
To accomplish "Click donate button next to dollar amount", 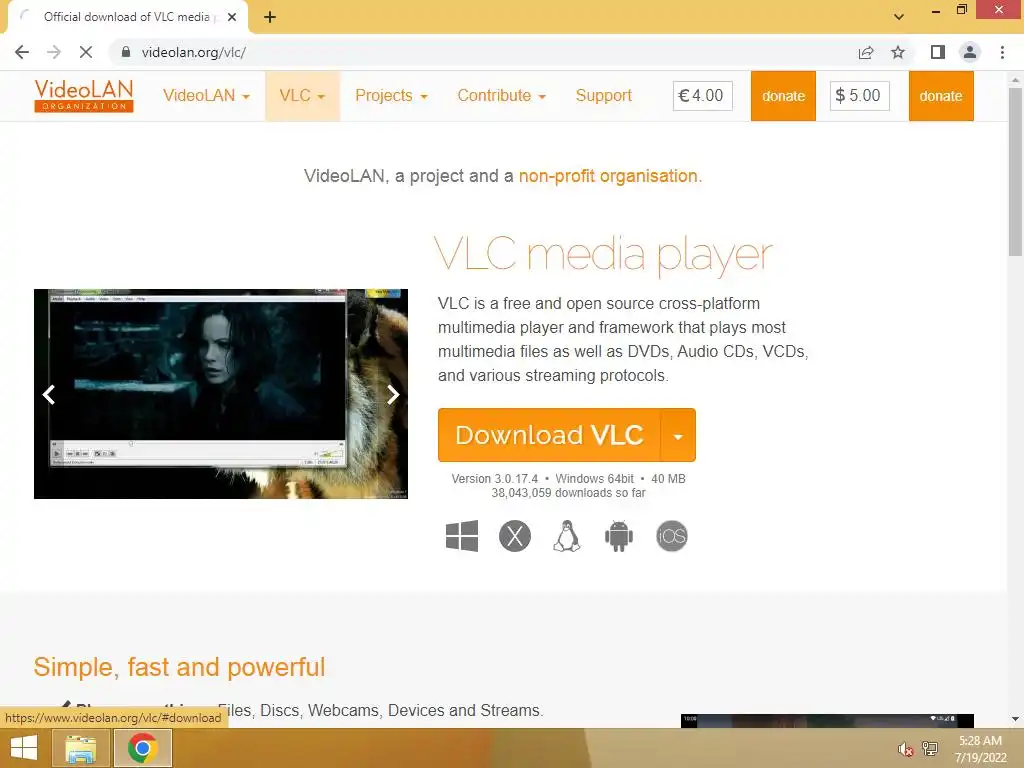I will point(941,96).
